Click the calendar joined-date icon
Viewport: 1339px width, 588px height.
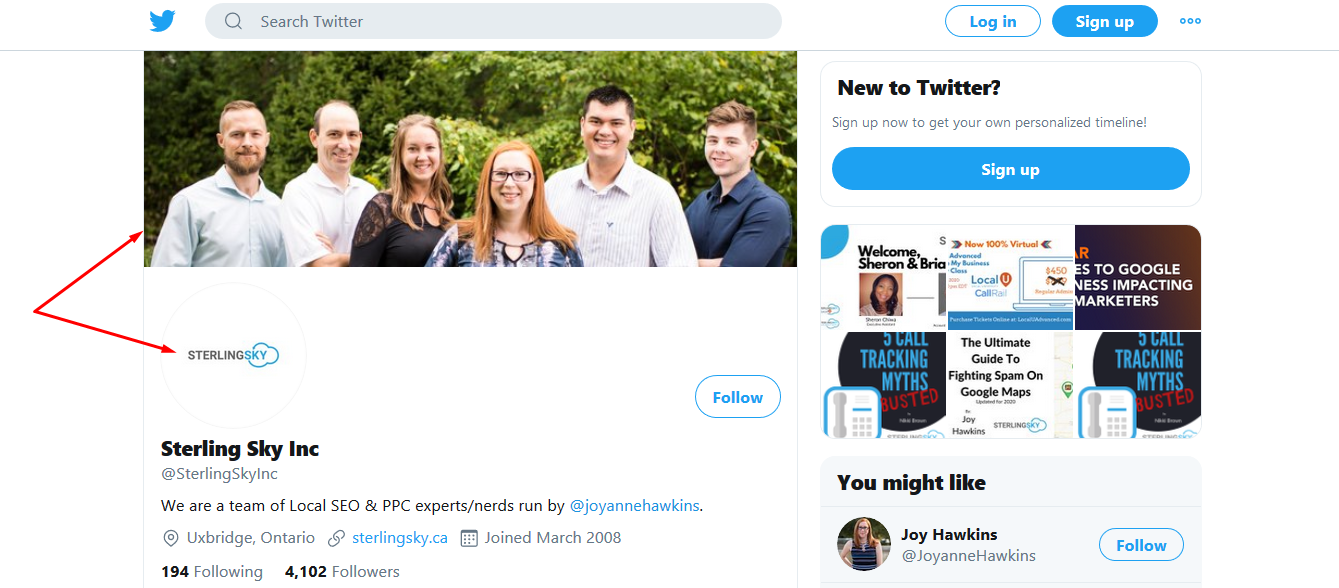click(x=469, y=538)
